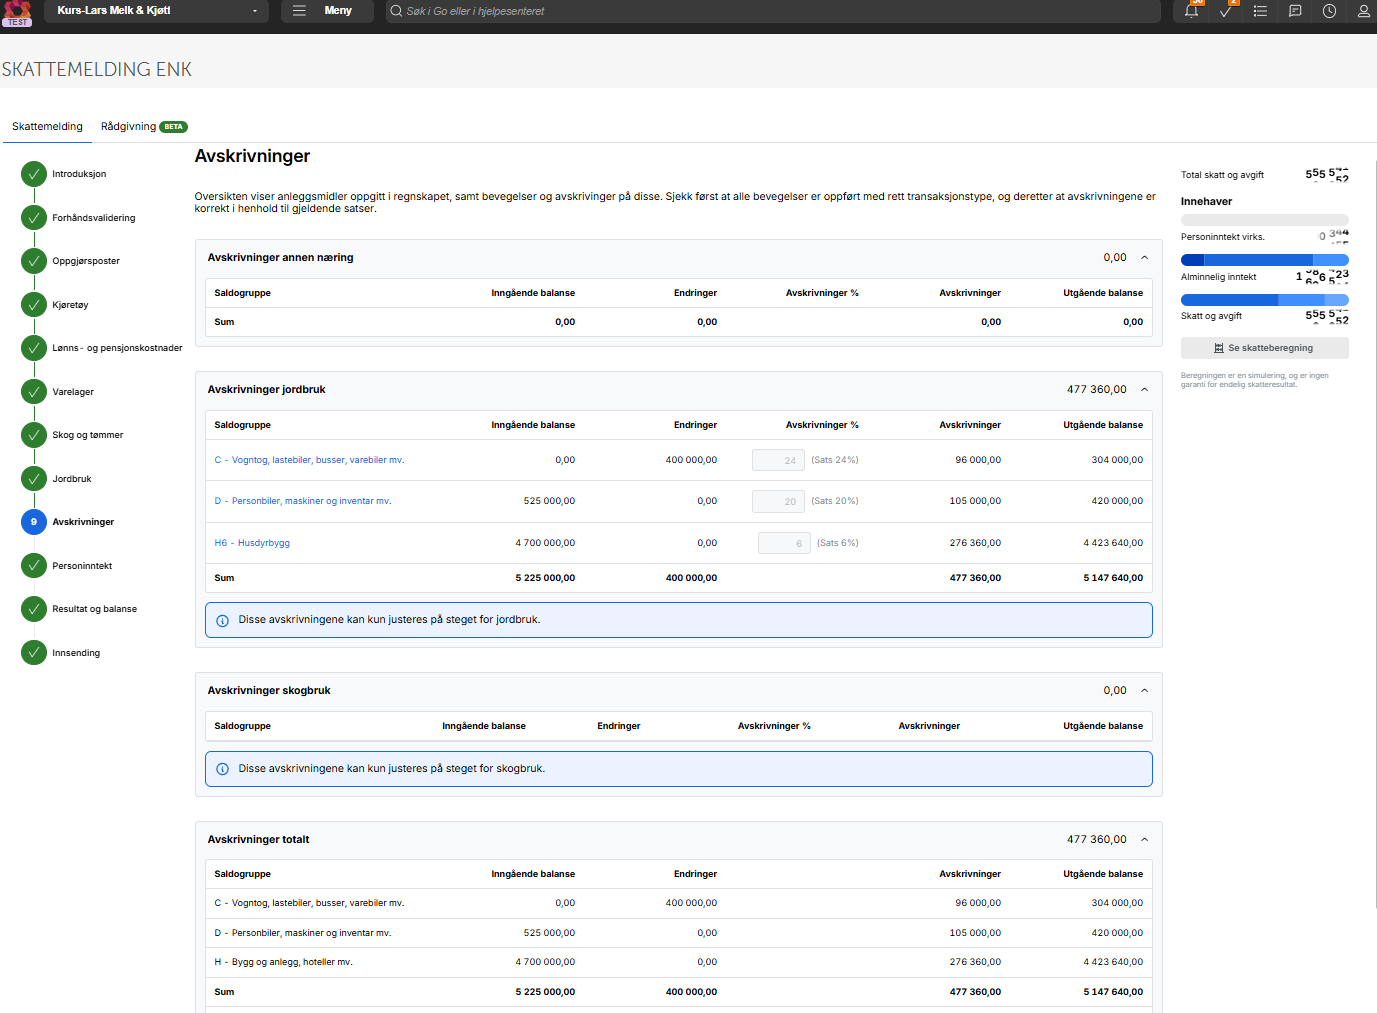Collapse the Avskrivninger skogbruk section
The height and width of the screenshot is (1013, 1377).
[1145, 691]
